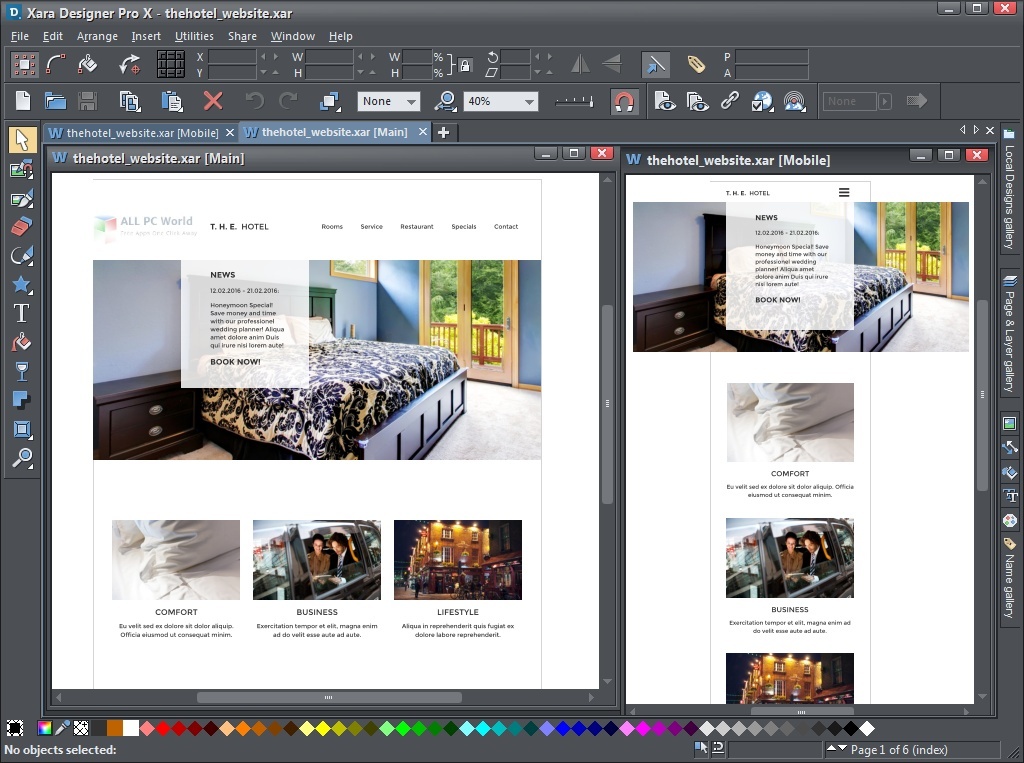Click the website preview eye icon
Screen dimensions: 1024x763
click(x=699, y=100)
